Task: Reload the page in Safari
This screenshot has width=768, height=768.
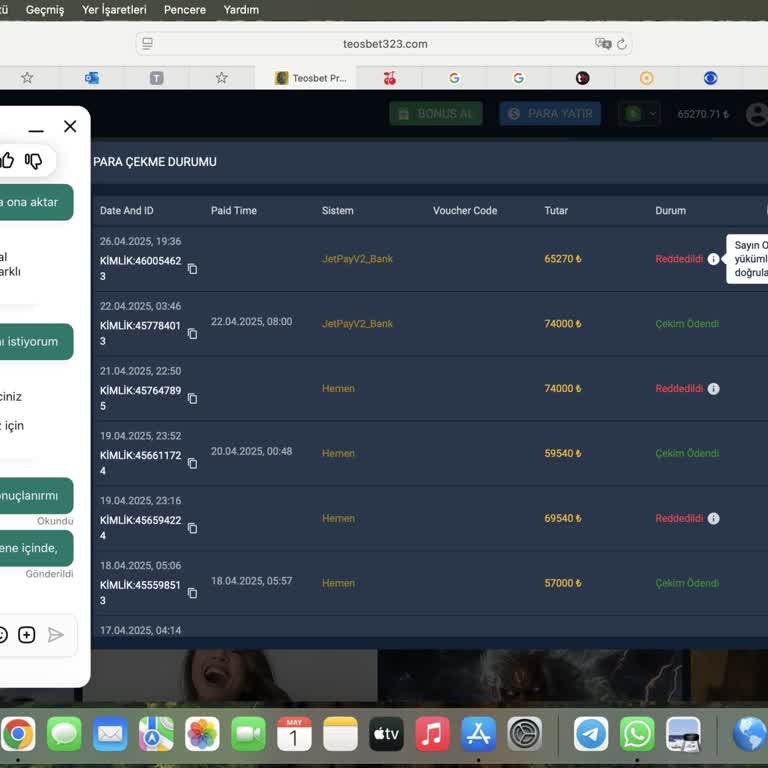Action: [x=622, y=44]
